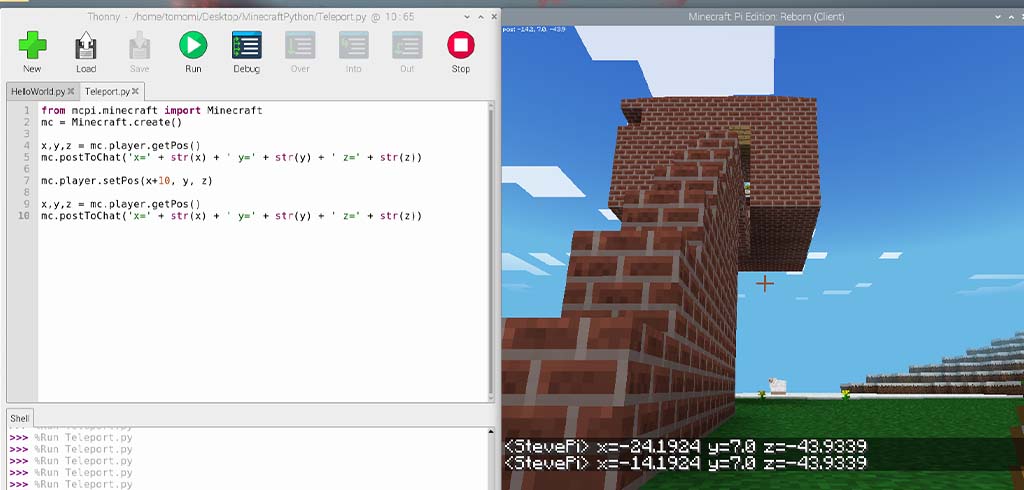Click the Shell panel vertical scrollbar
This screenshot has height=490, width=1024.
(491, 459)
